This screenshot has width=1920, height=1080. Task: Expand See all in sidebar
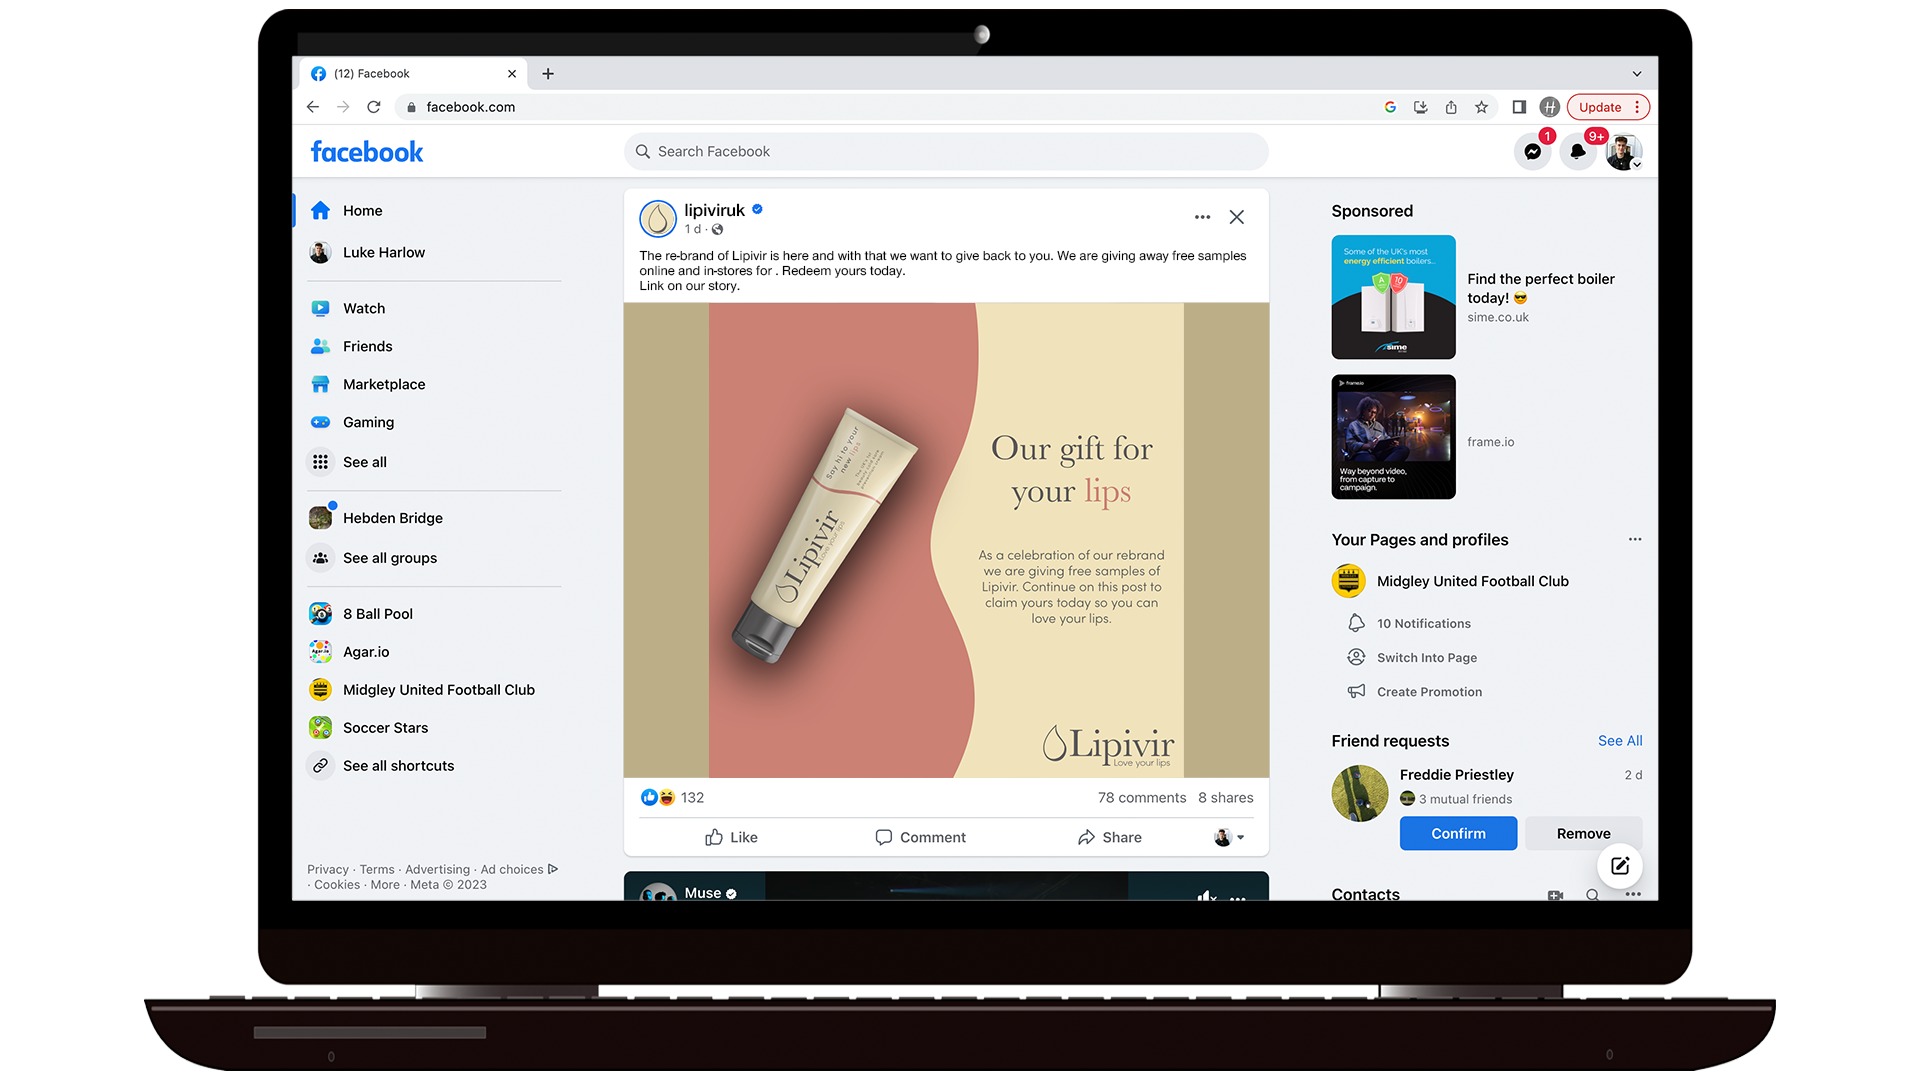click(x=364, y=462)
